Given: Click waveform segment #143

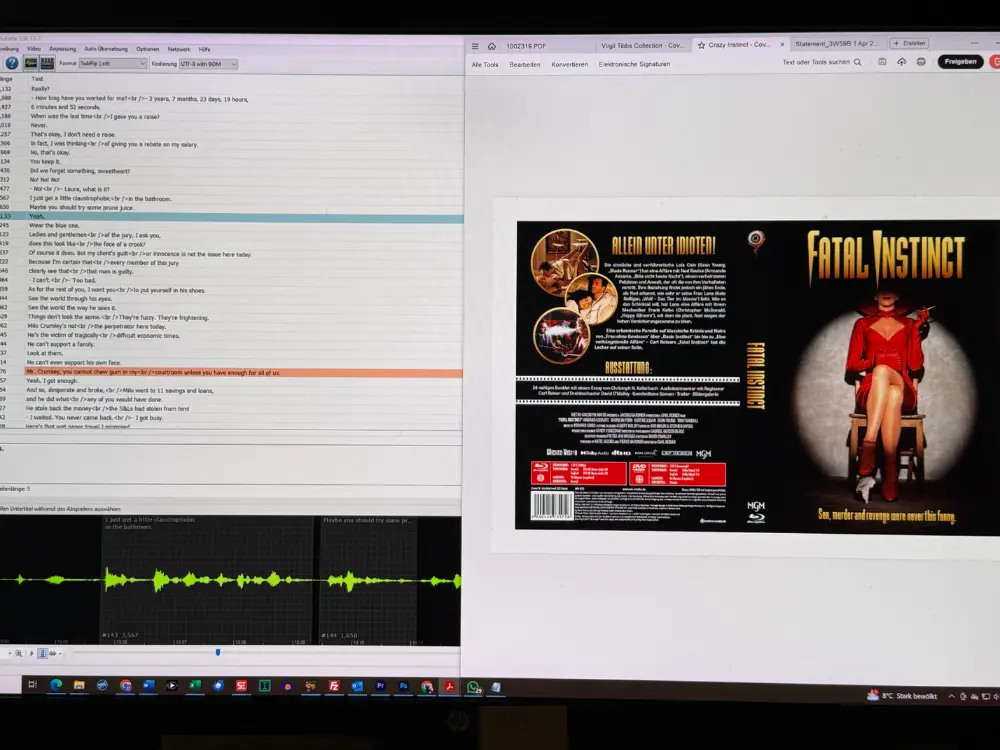Looking at the screenshot, I should coord(207,580).
